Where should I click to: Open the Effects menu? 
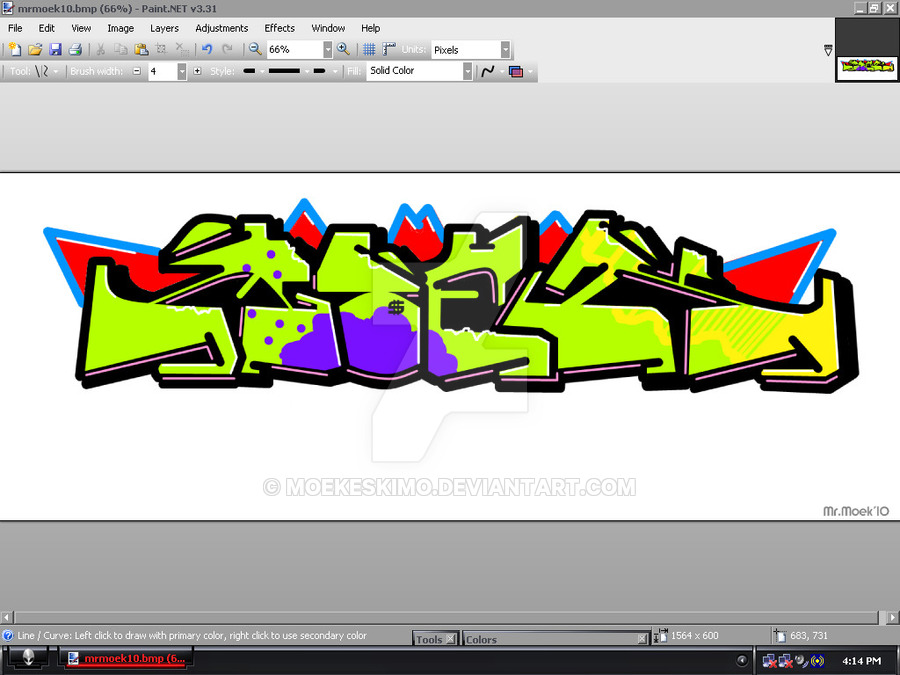point(280,28)
